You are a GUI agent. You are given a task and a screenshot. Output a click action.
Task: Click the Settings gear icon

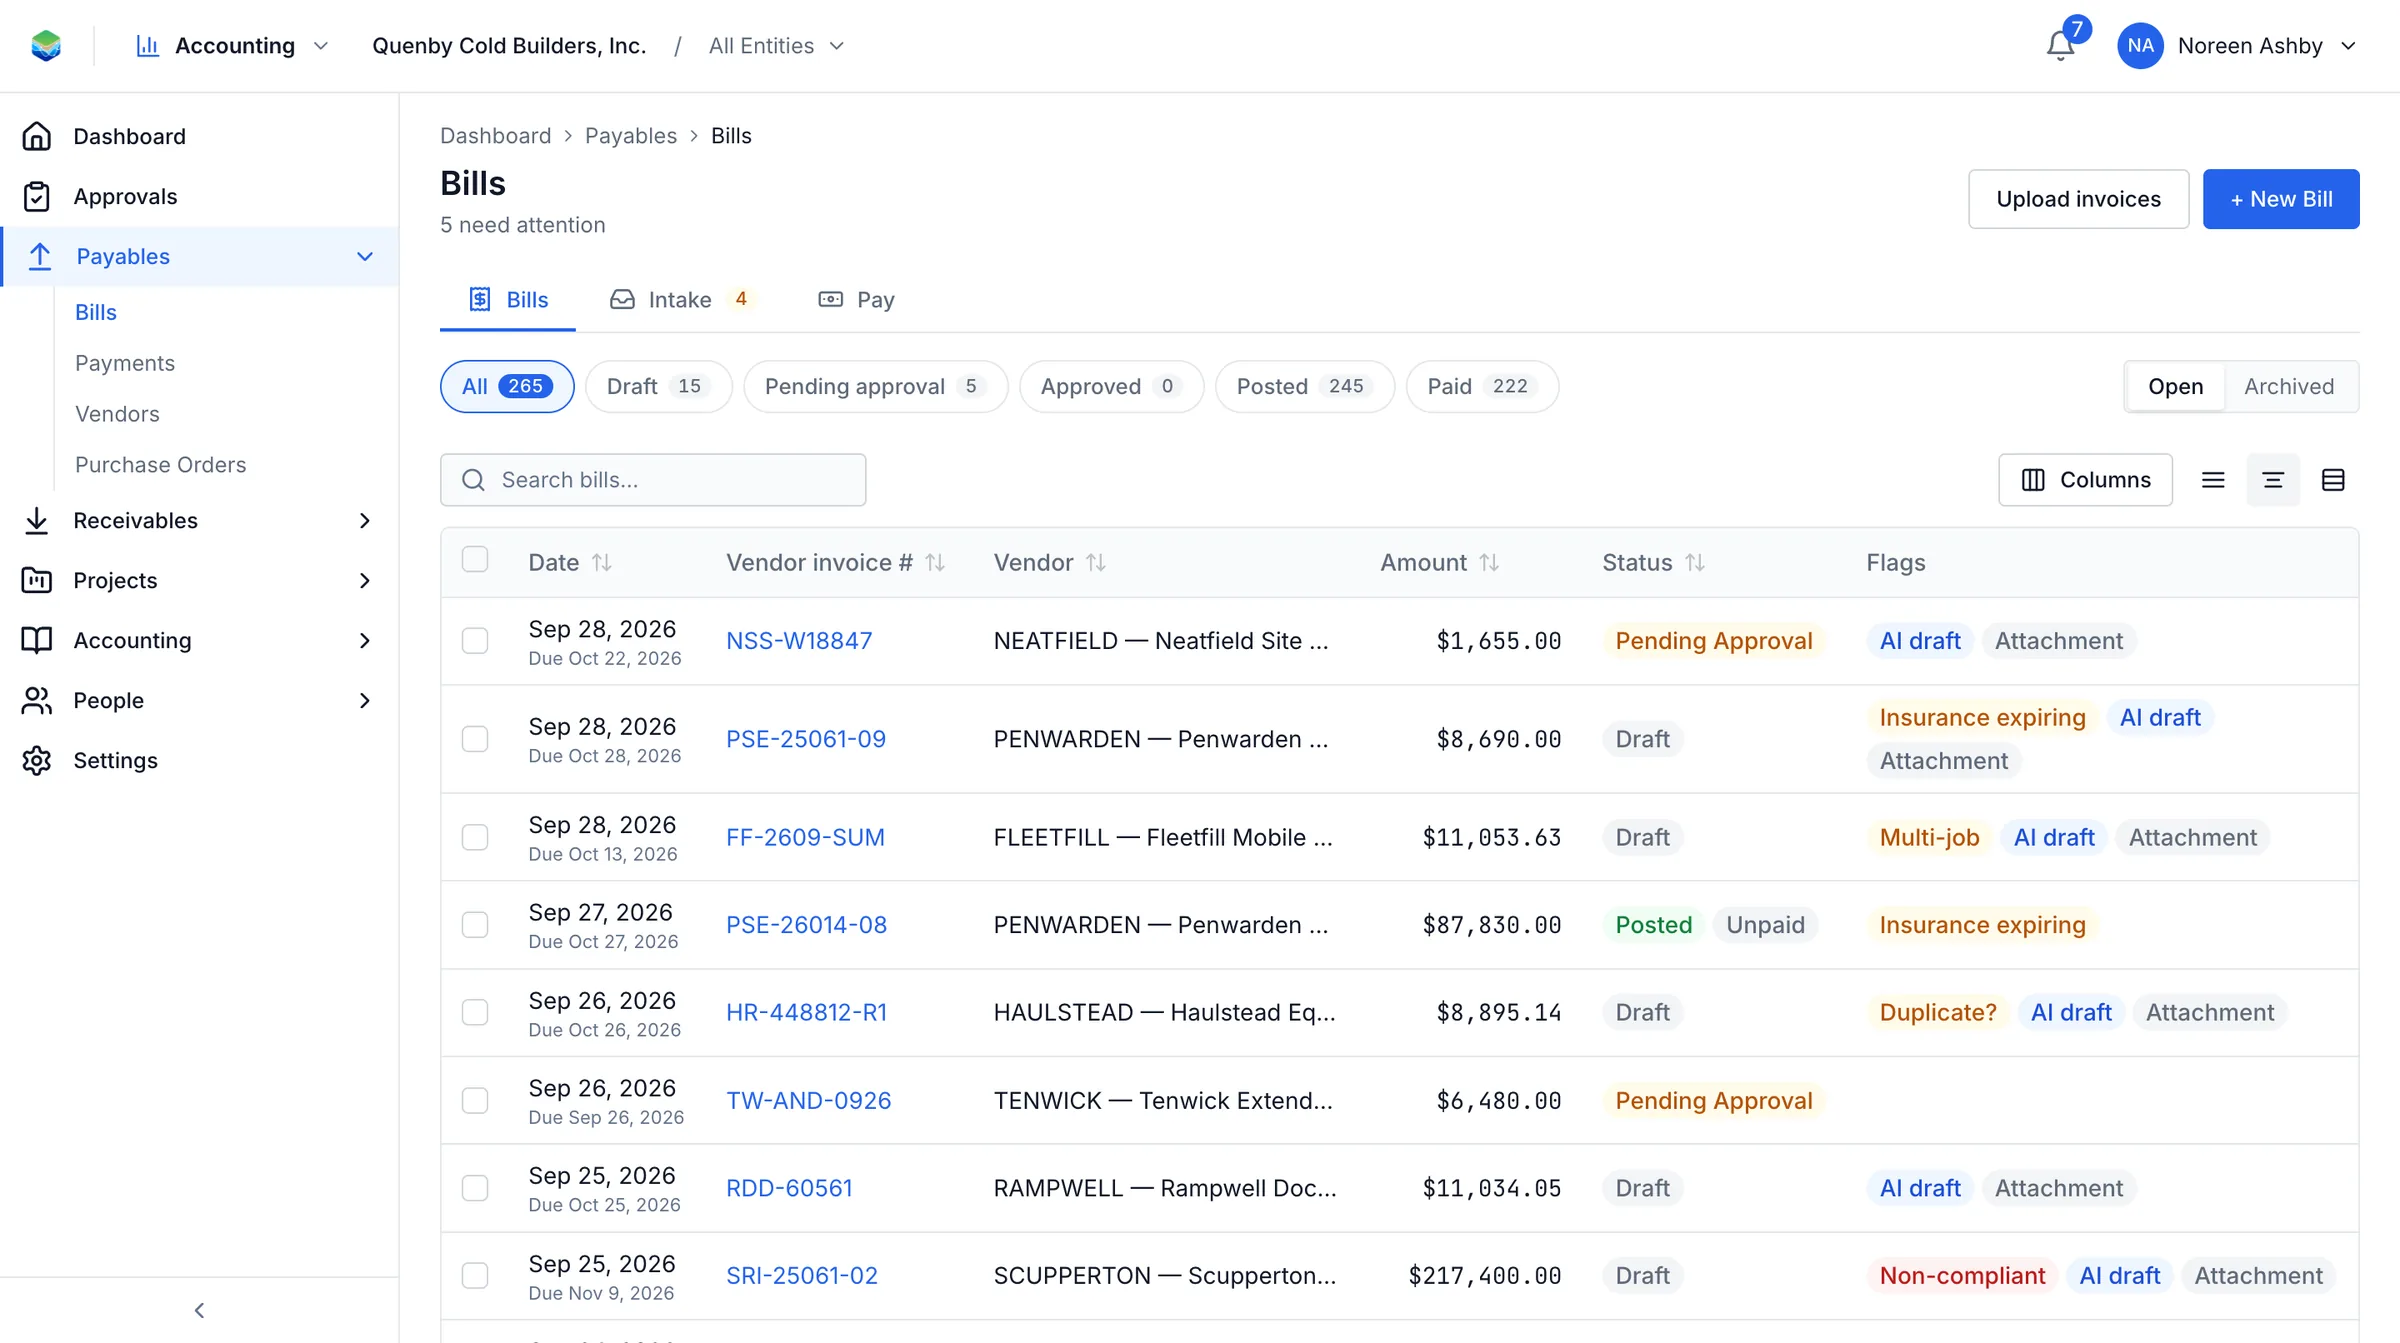pos(37,760)
